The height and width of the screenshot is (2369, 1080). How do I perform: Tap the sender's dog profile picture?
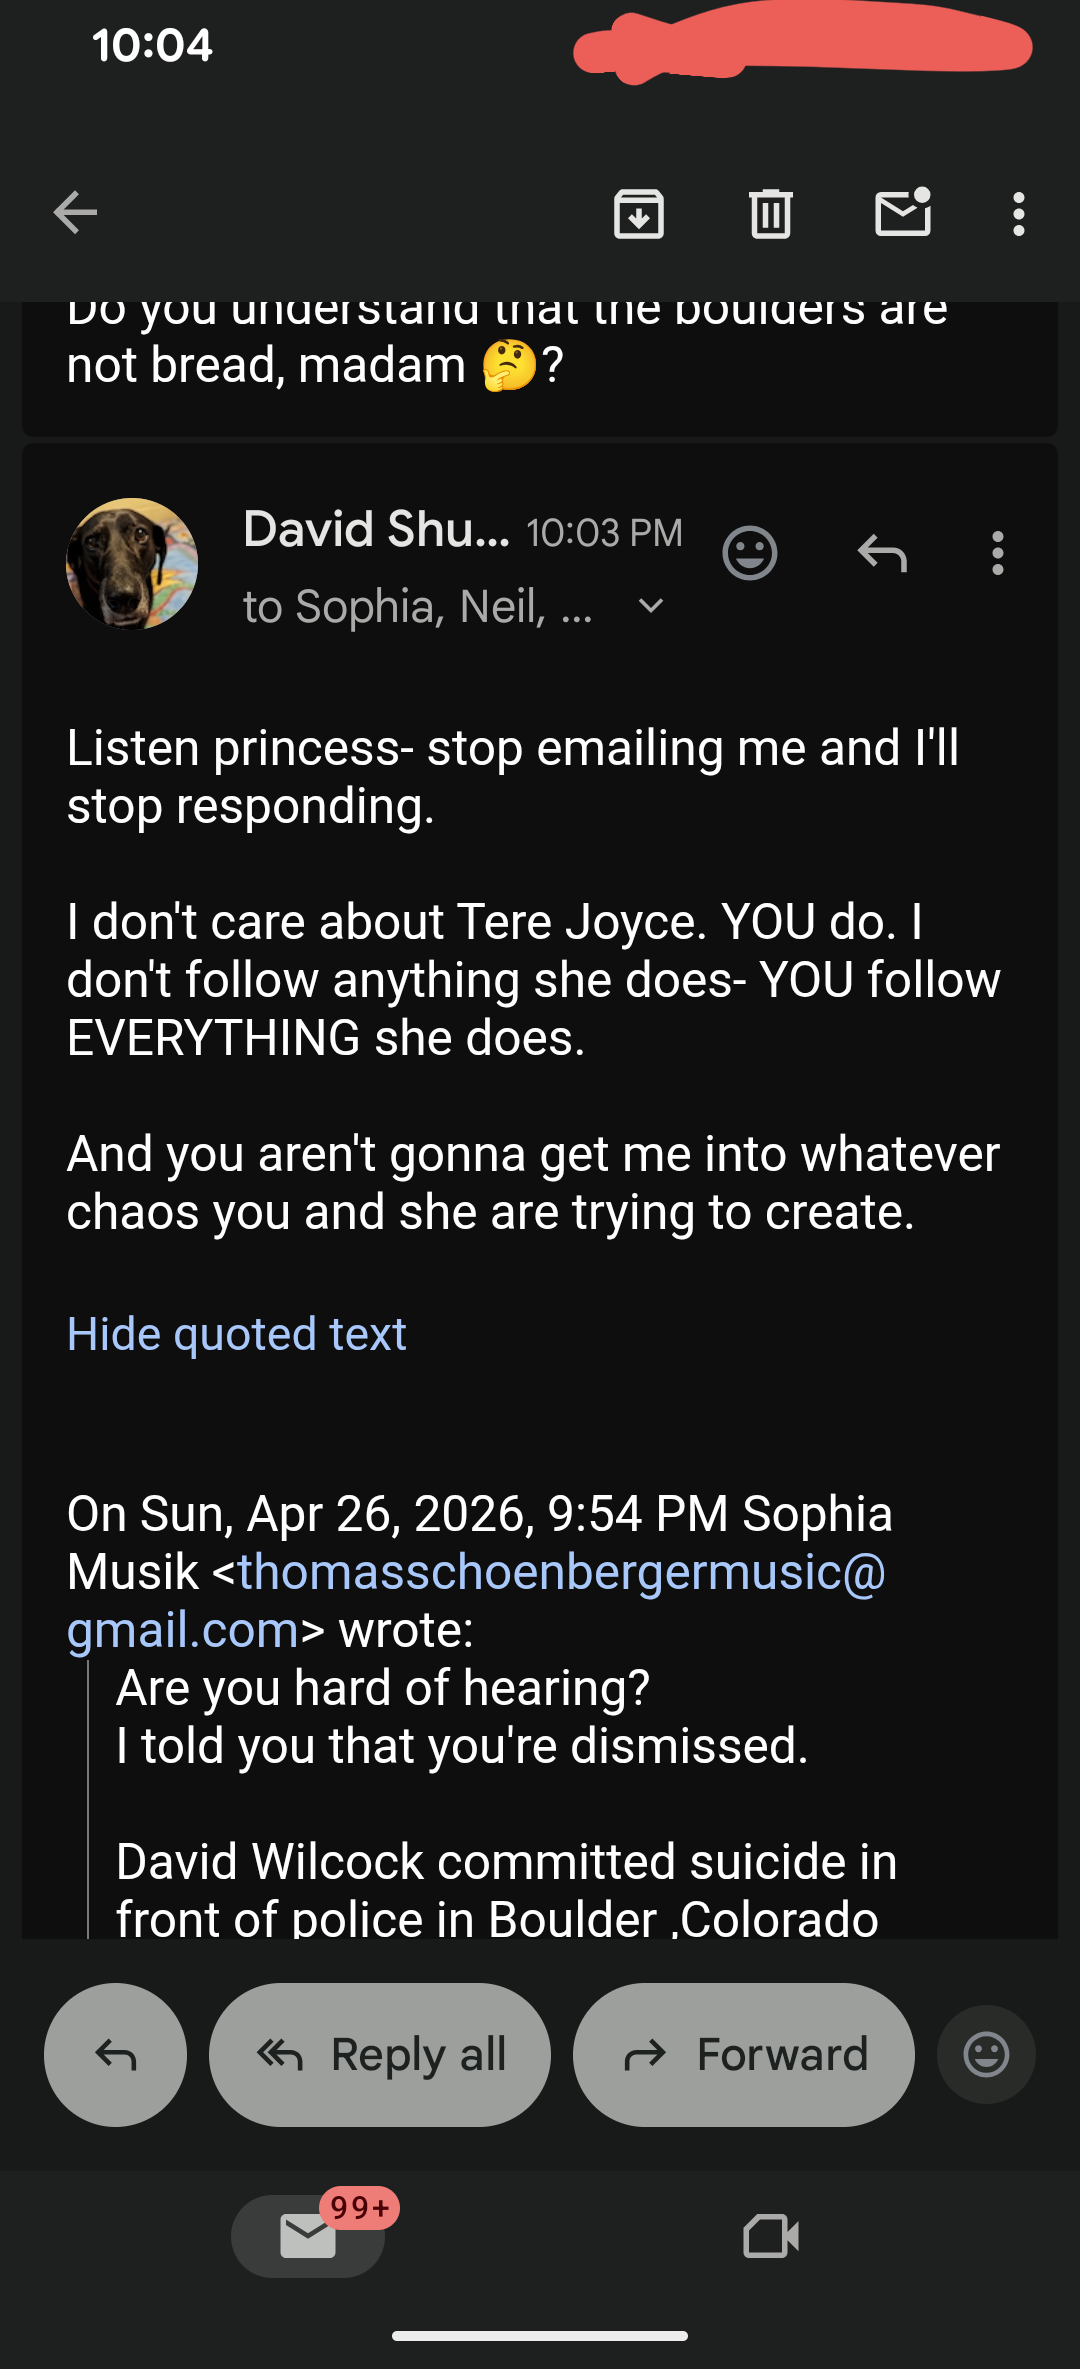tap(132, 564)
